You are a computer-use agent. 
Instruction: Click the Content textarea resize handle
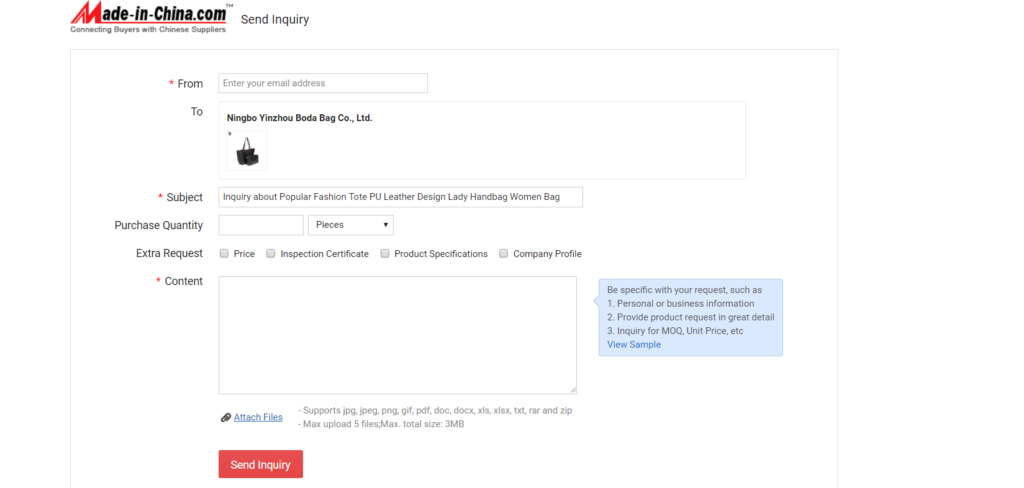click(573, 390)
